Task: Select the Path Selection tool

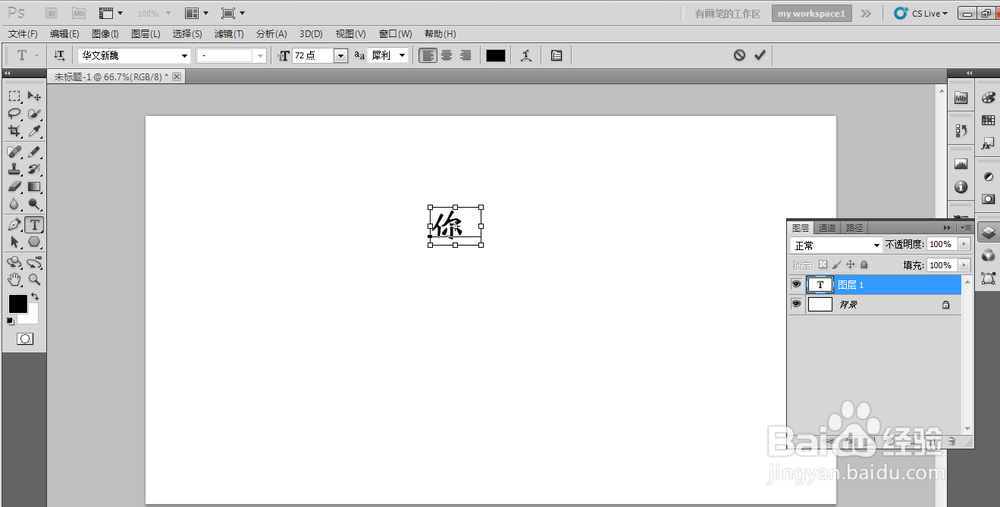Action: [15, 242]
